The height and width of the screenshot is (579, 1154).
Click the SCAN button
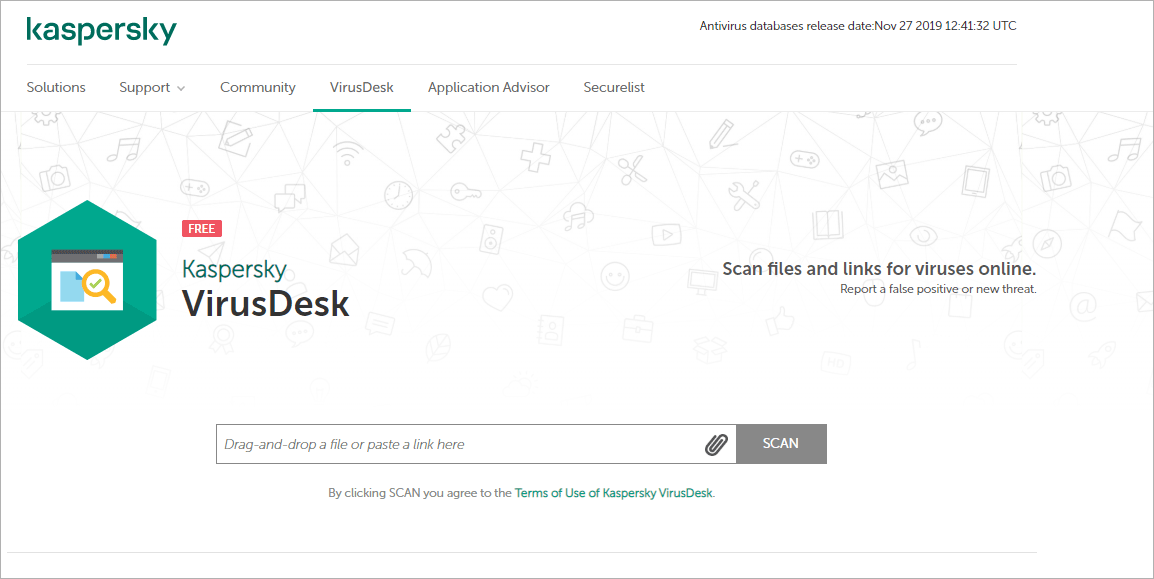pos(781,444)
